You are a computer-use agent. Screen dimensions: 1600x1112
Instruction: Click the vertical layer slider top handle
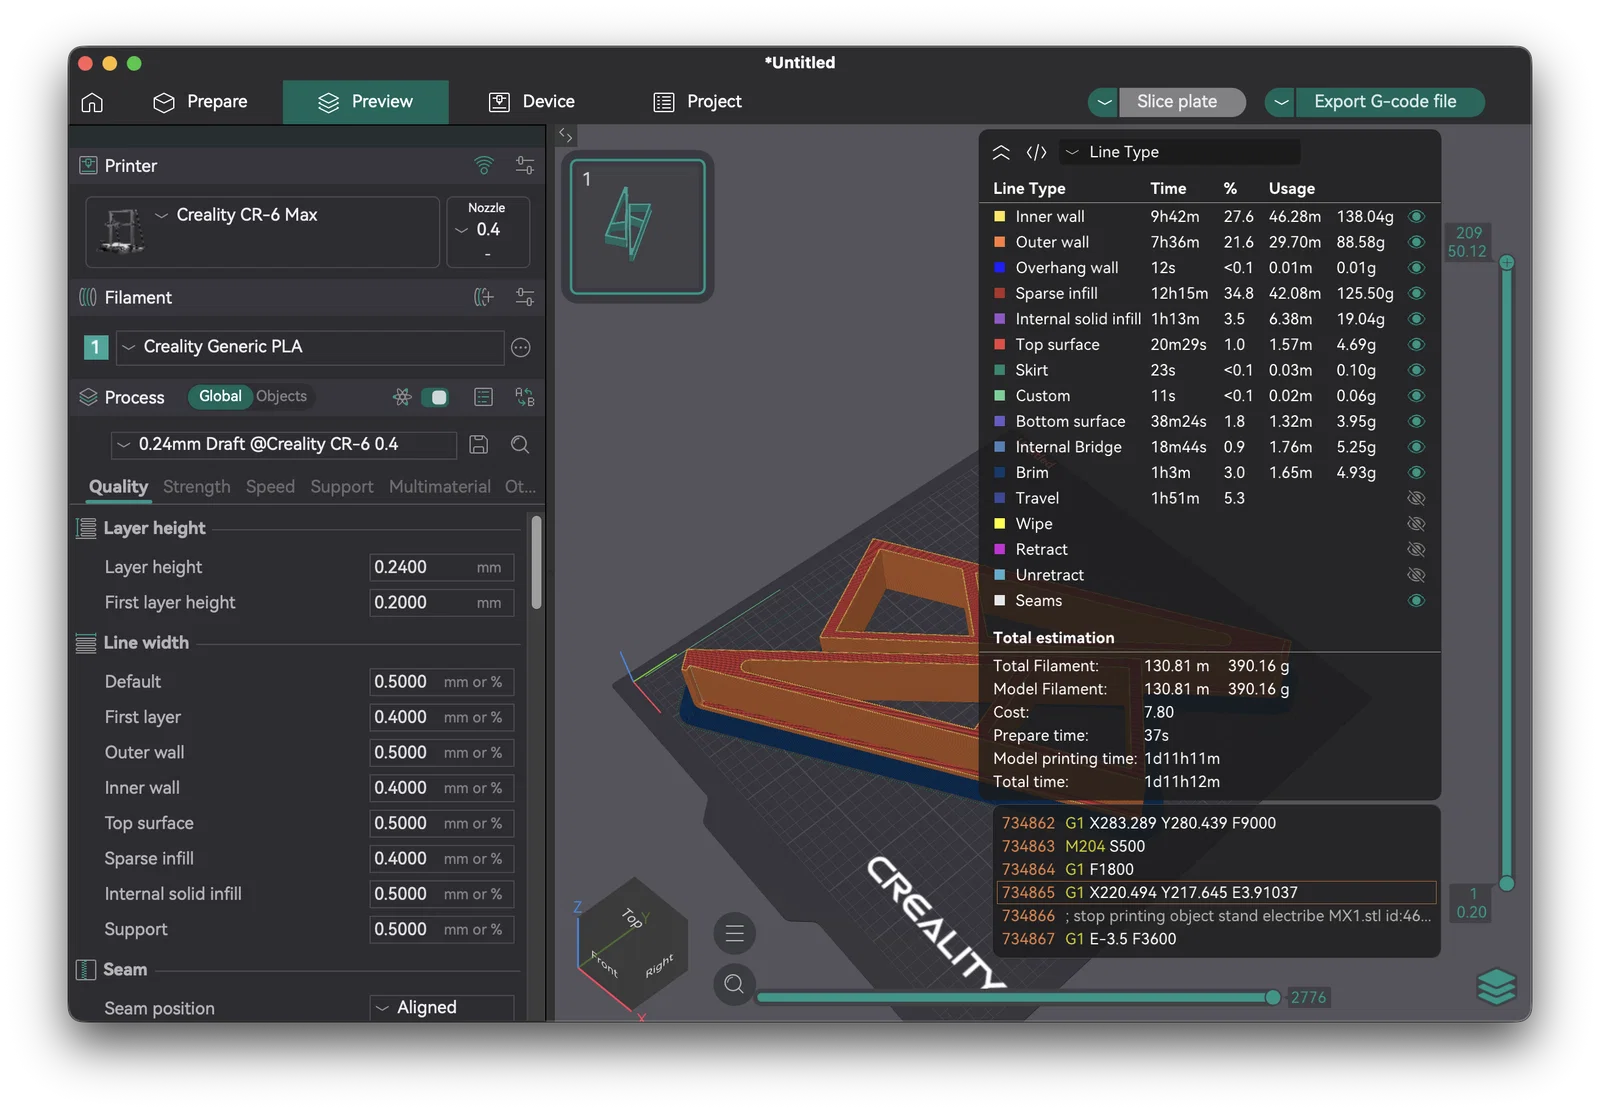pos(1507,262)
